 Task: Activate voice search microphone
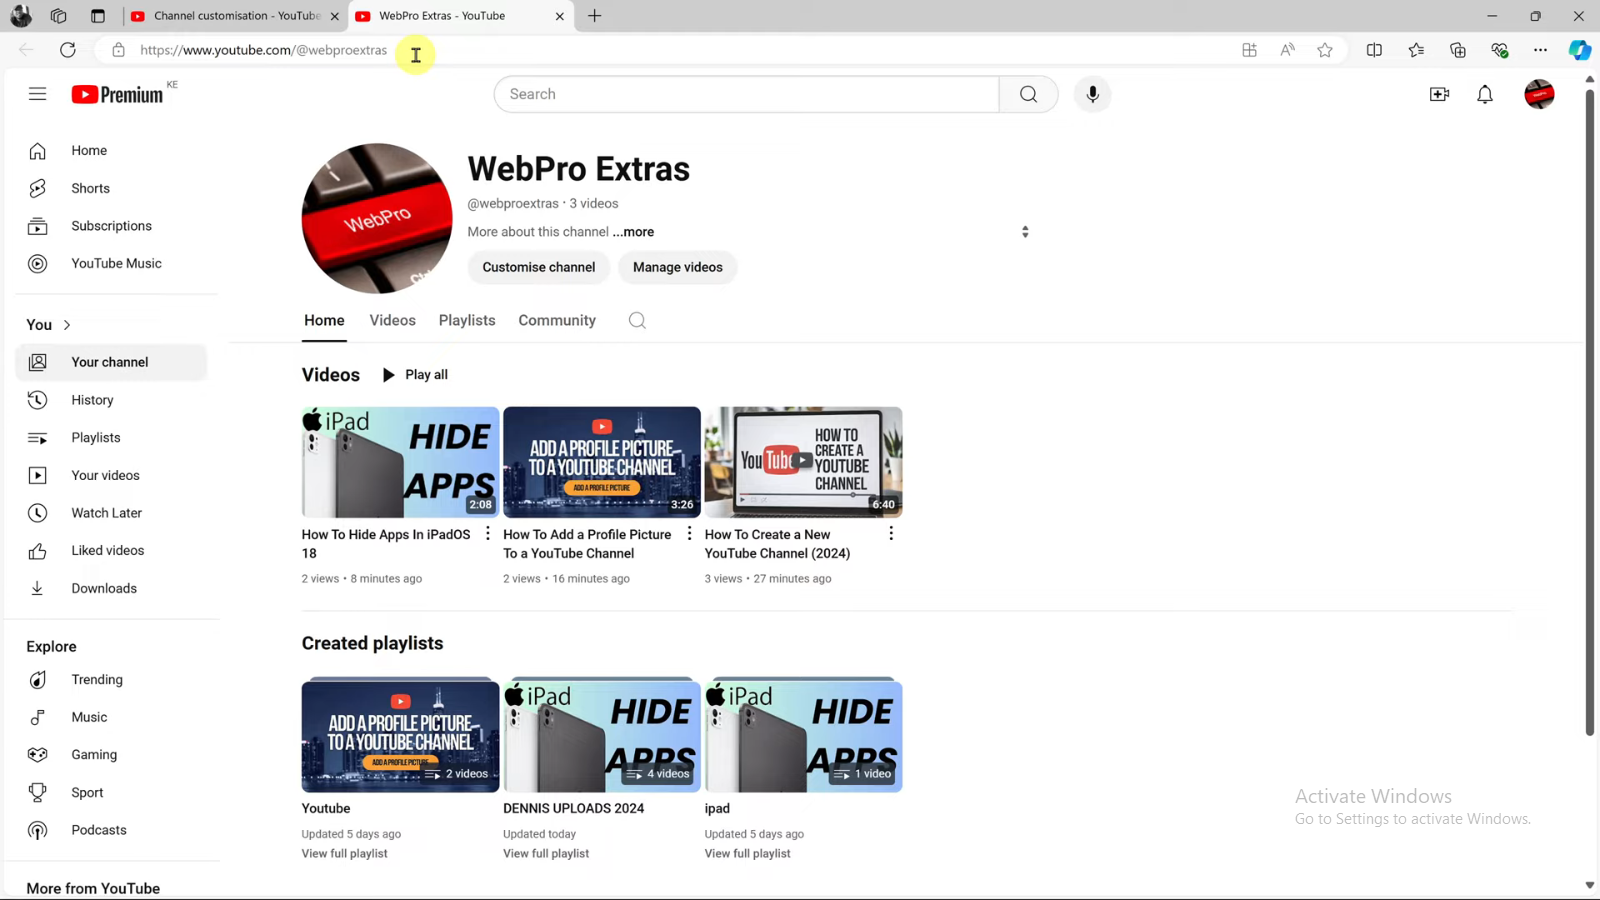coord(1092,94)
